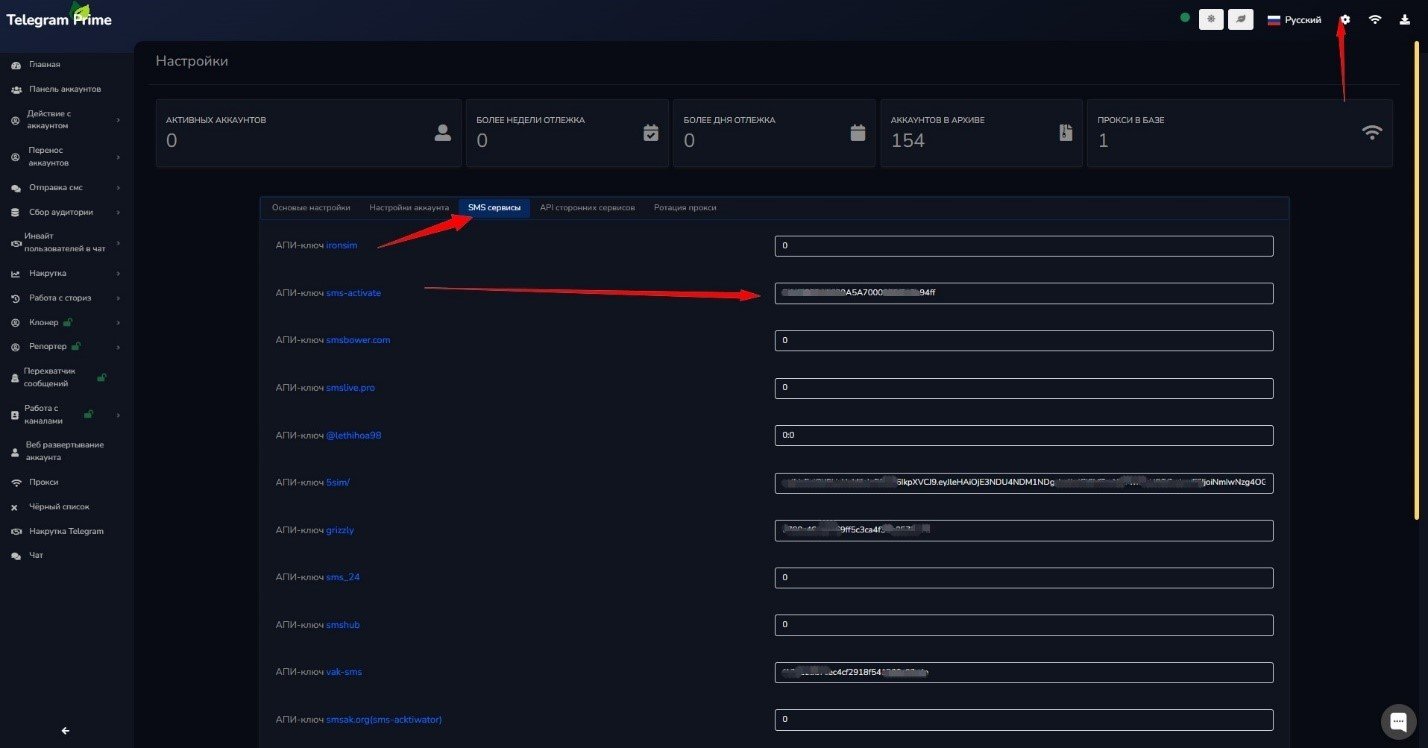The image size is (1428, 748).
Task: Select the SMS сервисы tab
Action: pyautogui.click(x=494, y=208)
